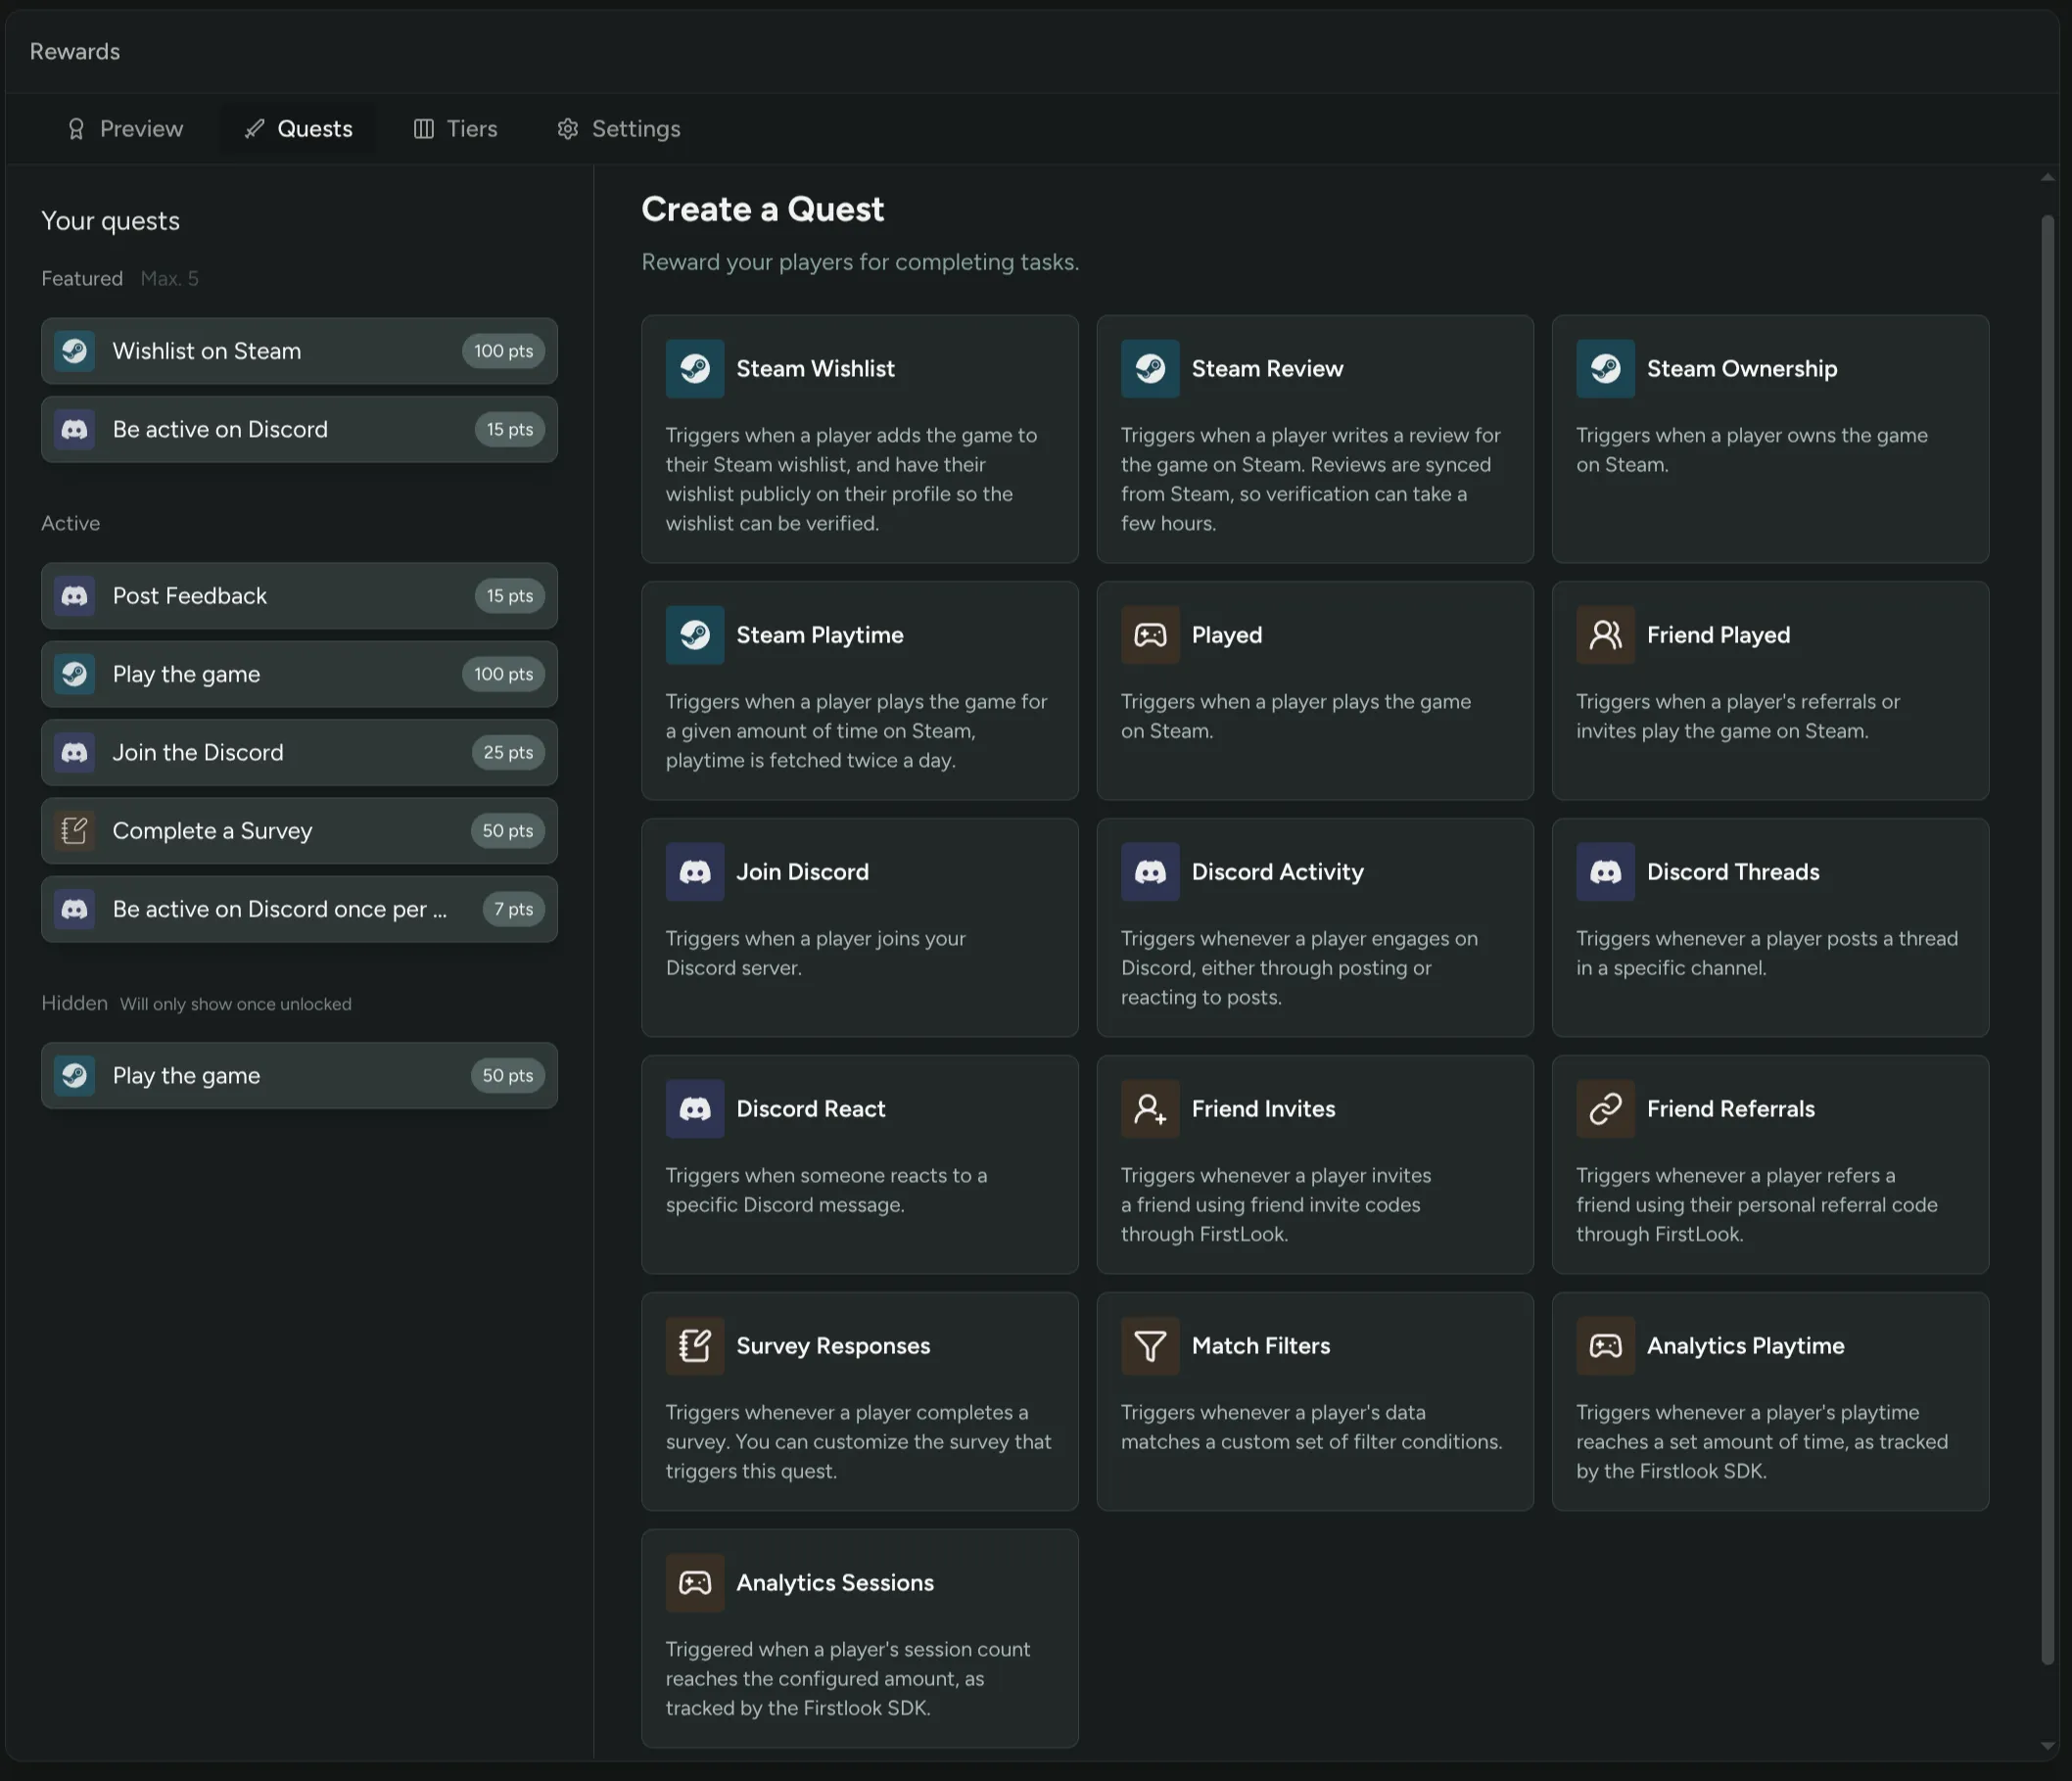Click the Steam icon on Steam Playtime card
The height and width of the screenshot is (1781, 2072).
click(695, 635)
